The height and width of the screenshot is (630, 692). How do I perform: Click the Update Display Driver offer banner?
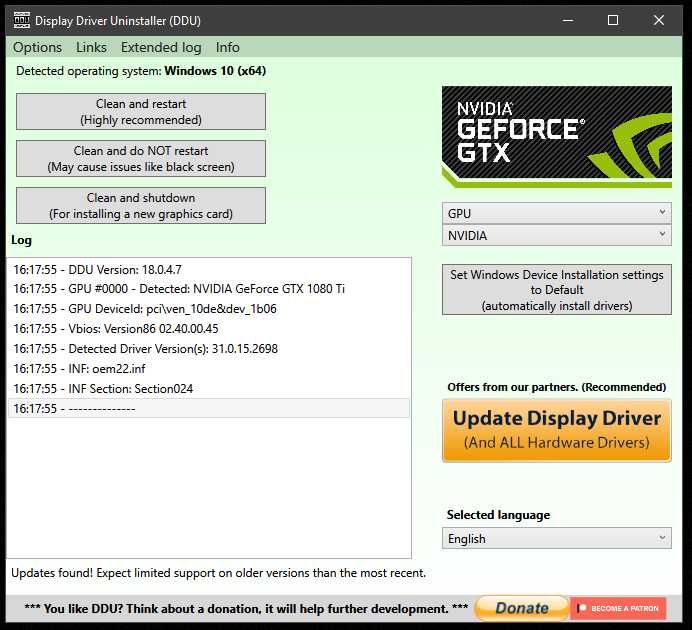tap(557, 431)
